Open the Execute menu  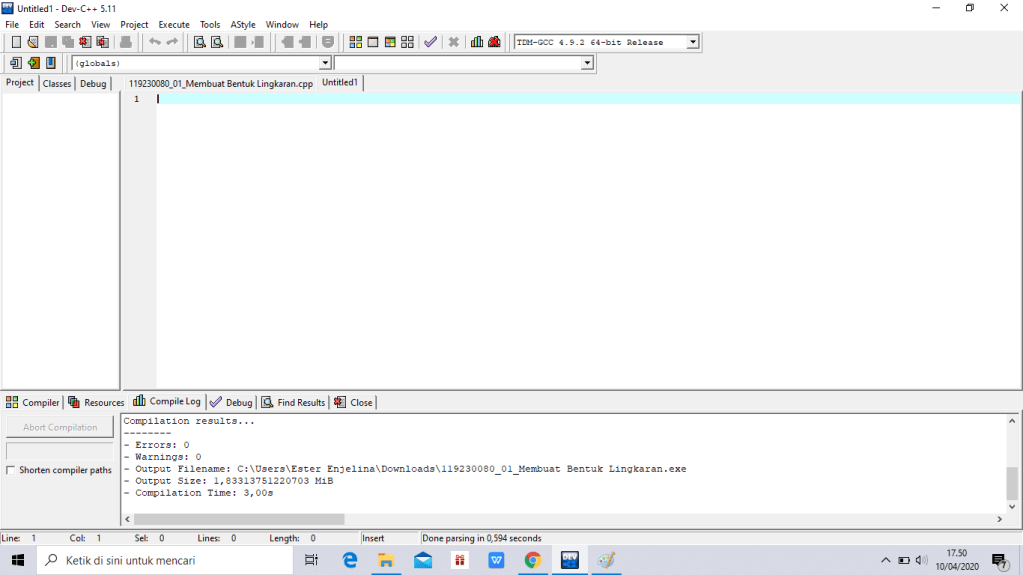173,24
